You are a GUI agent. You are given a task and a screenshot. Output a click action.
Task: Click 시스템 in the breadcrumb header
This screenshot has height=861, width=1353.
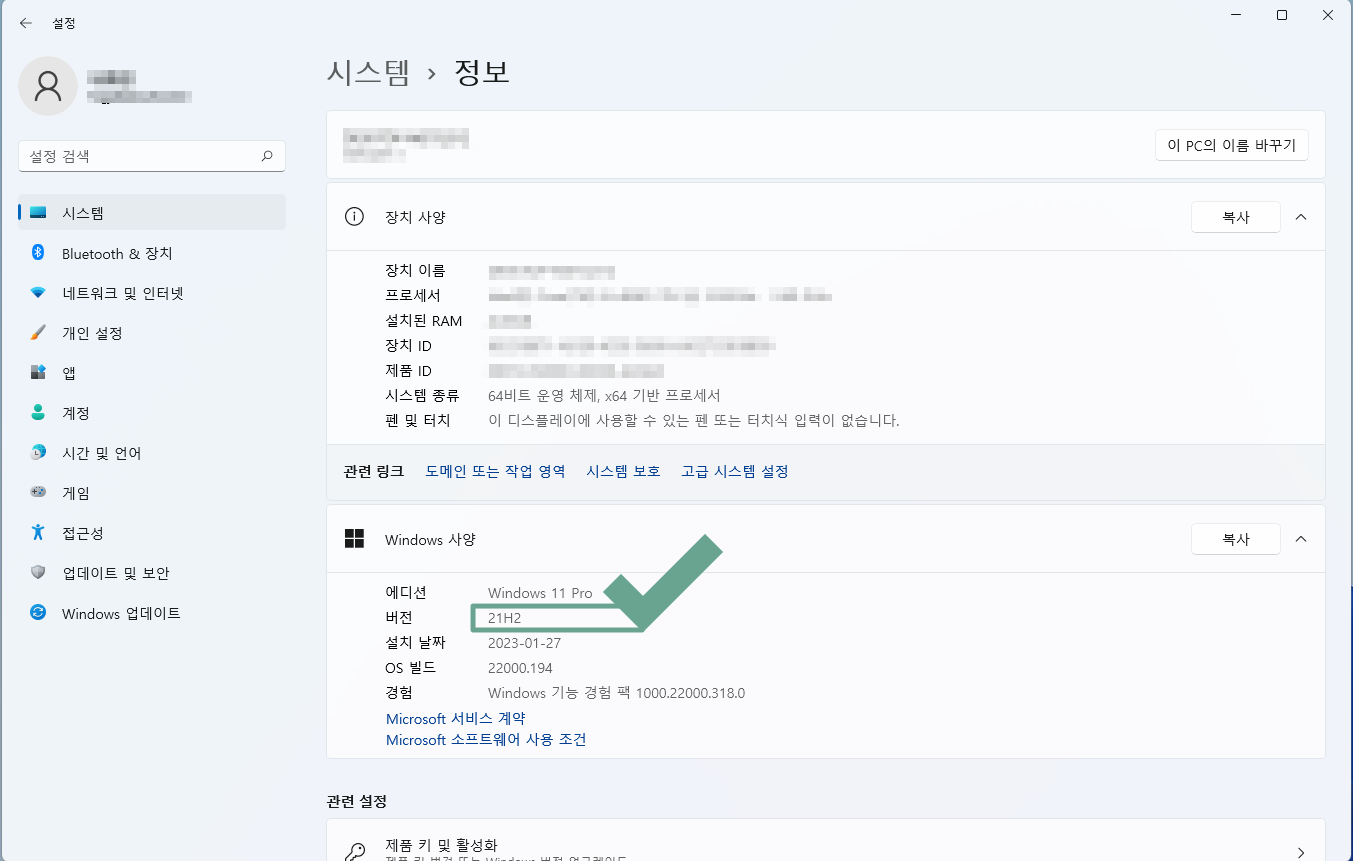tap(368, 71)
